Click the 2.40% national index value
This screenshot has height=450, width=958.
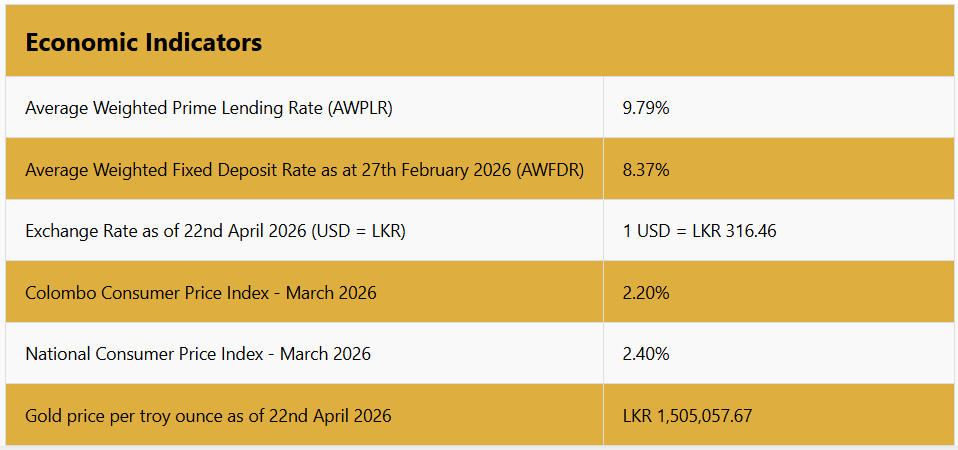pyautogui.click(x=646, y=354)
